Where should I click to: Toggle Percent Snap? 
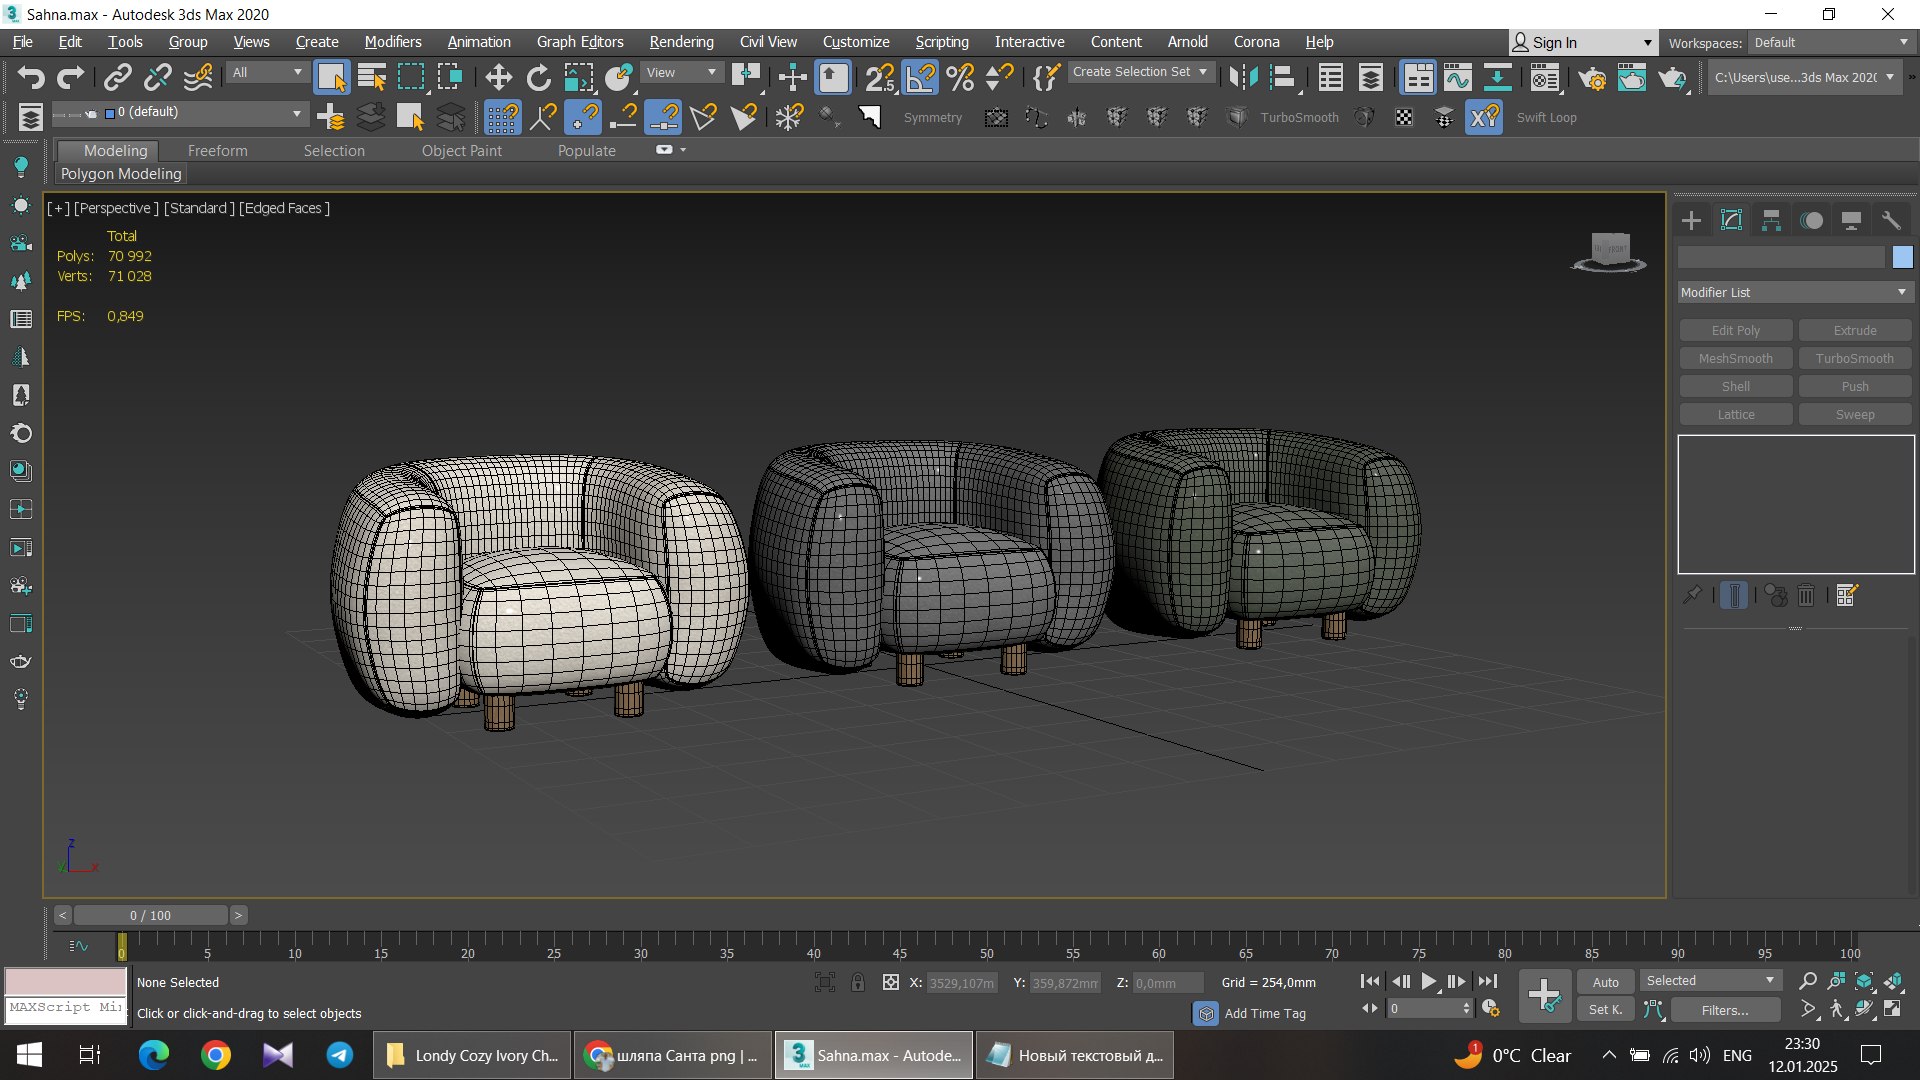coord(960,77)
